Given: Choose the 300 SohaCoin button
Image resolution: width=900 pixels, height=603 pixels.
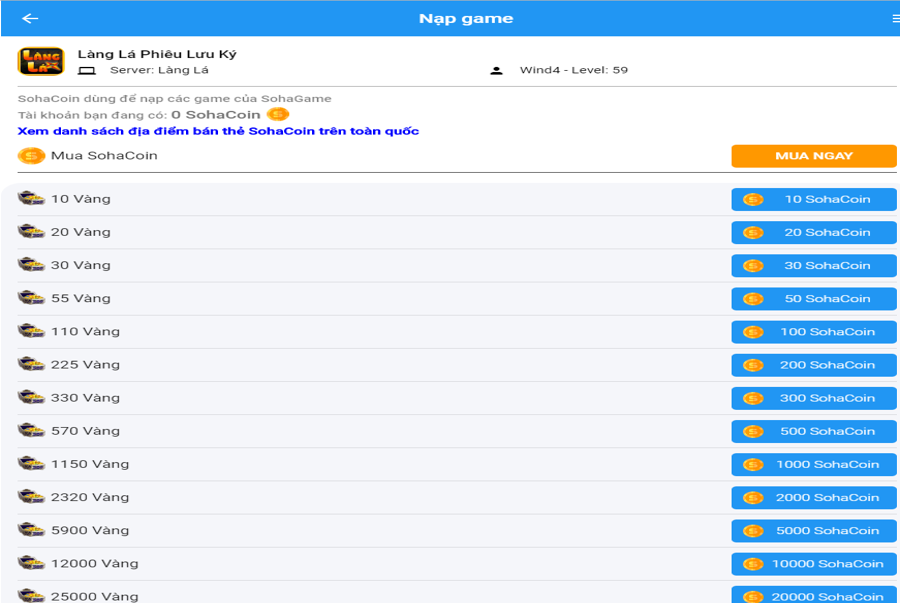Looking at the screenshot, I should (x=814, y=398).
